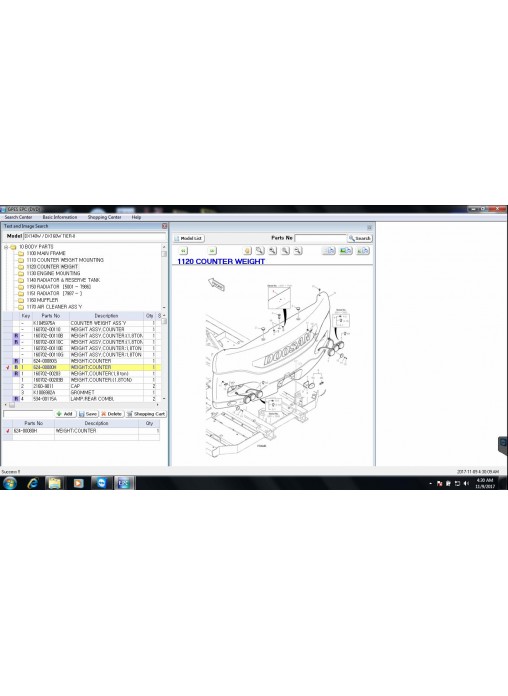The image size is (508, 696).
Task: Click the previous page green arrow icon
Action: tap(183, 251)
